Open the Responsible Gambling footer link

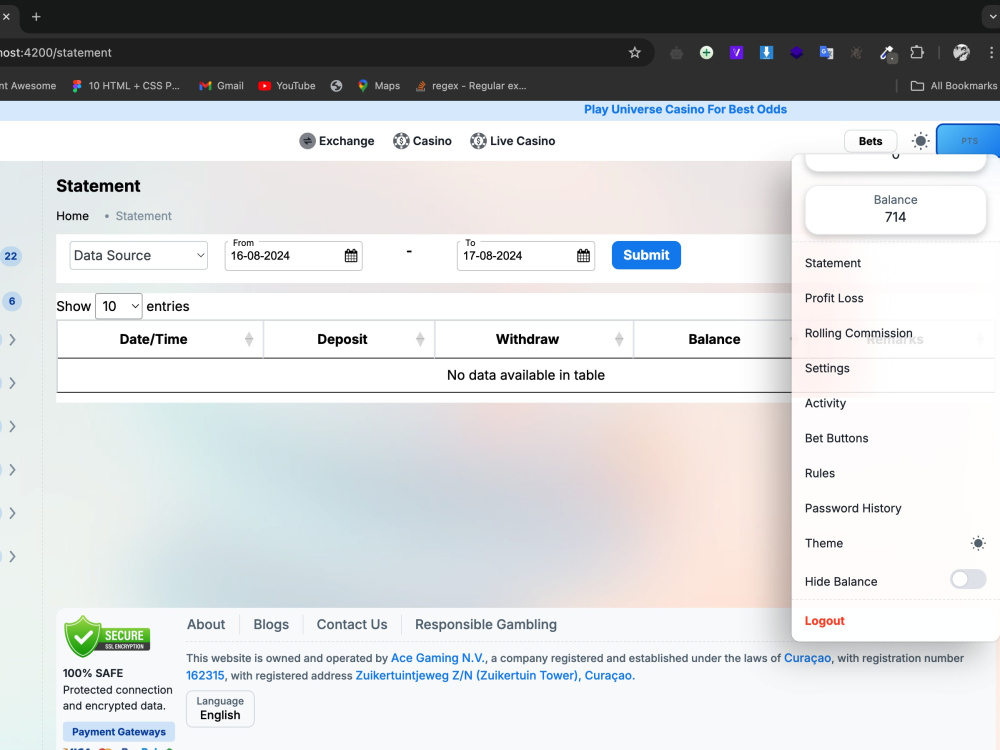(485, 625)
